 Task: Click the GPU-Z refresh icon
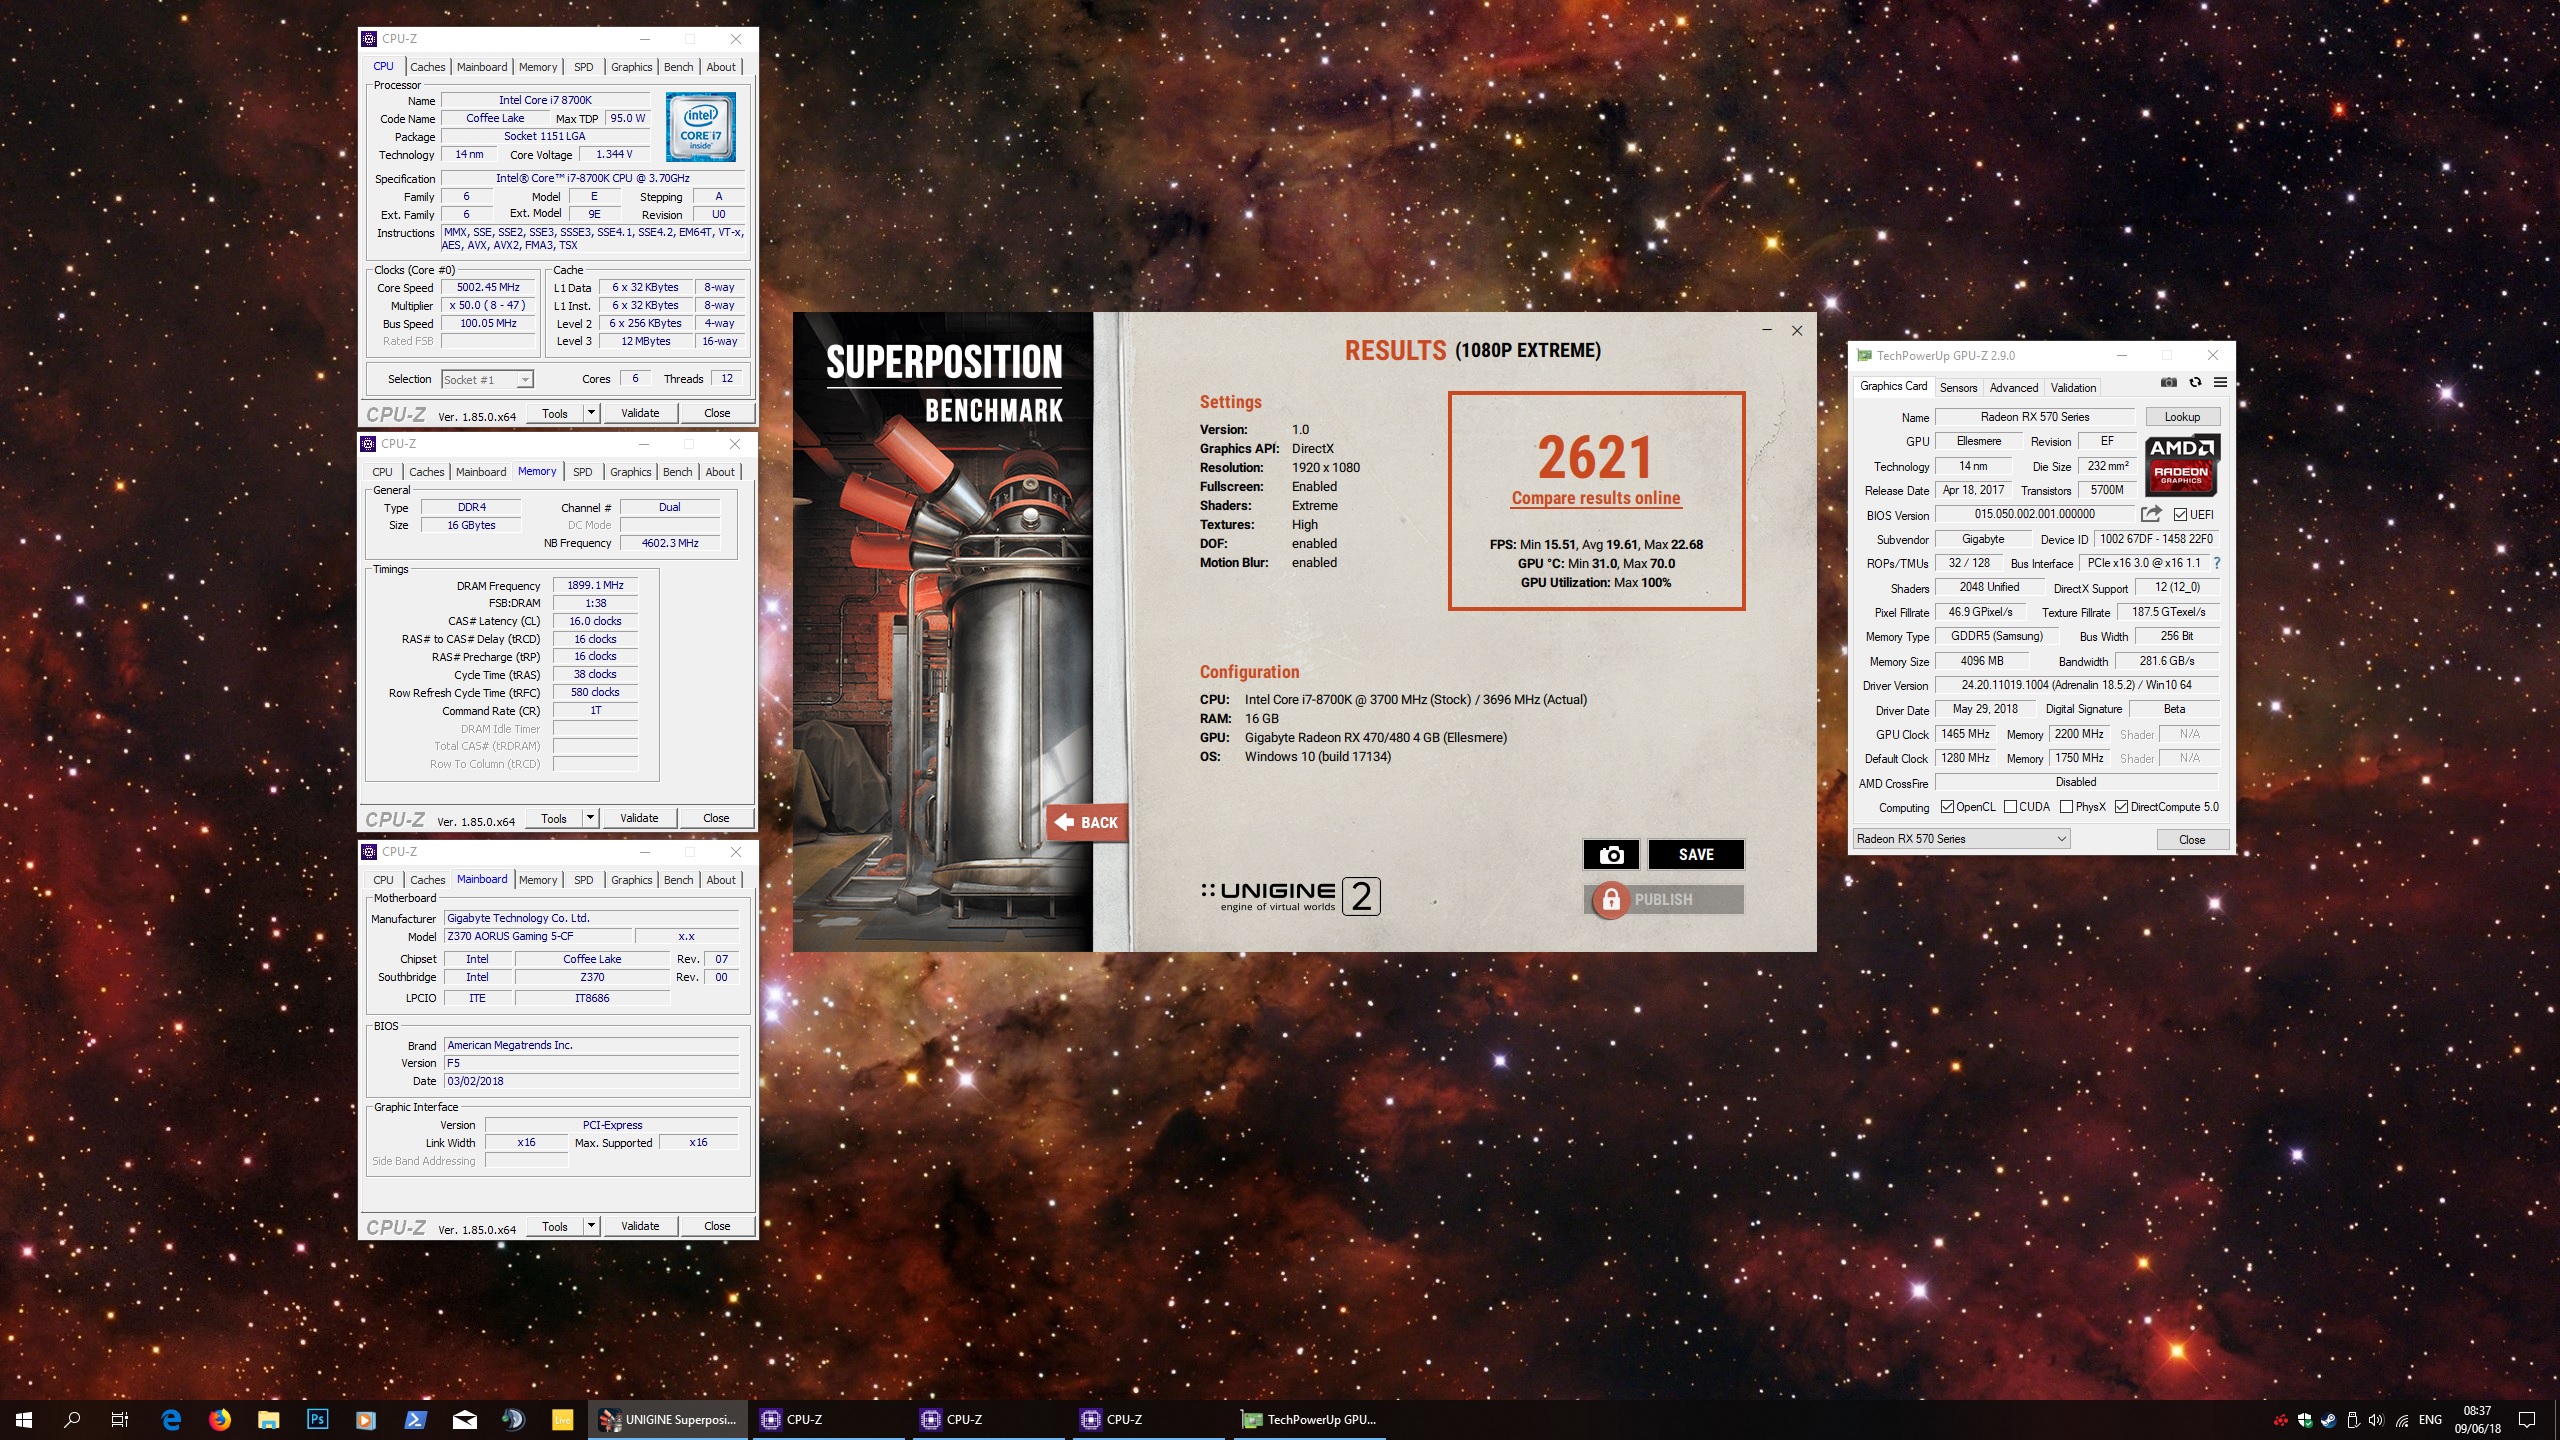click(x=2195, y=383)
